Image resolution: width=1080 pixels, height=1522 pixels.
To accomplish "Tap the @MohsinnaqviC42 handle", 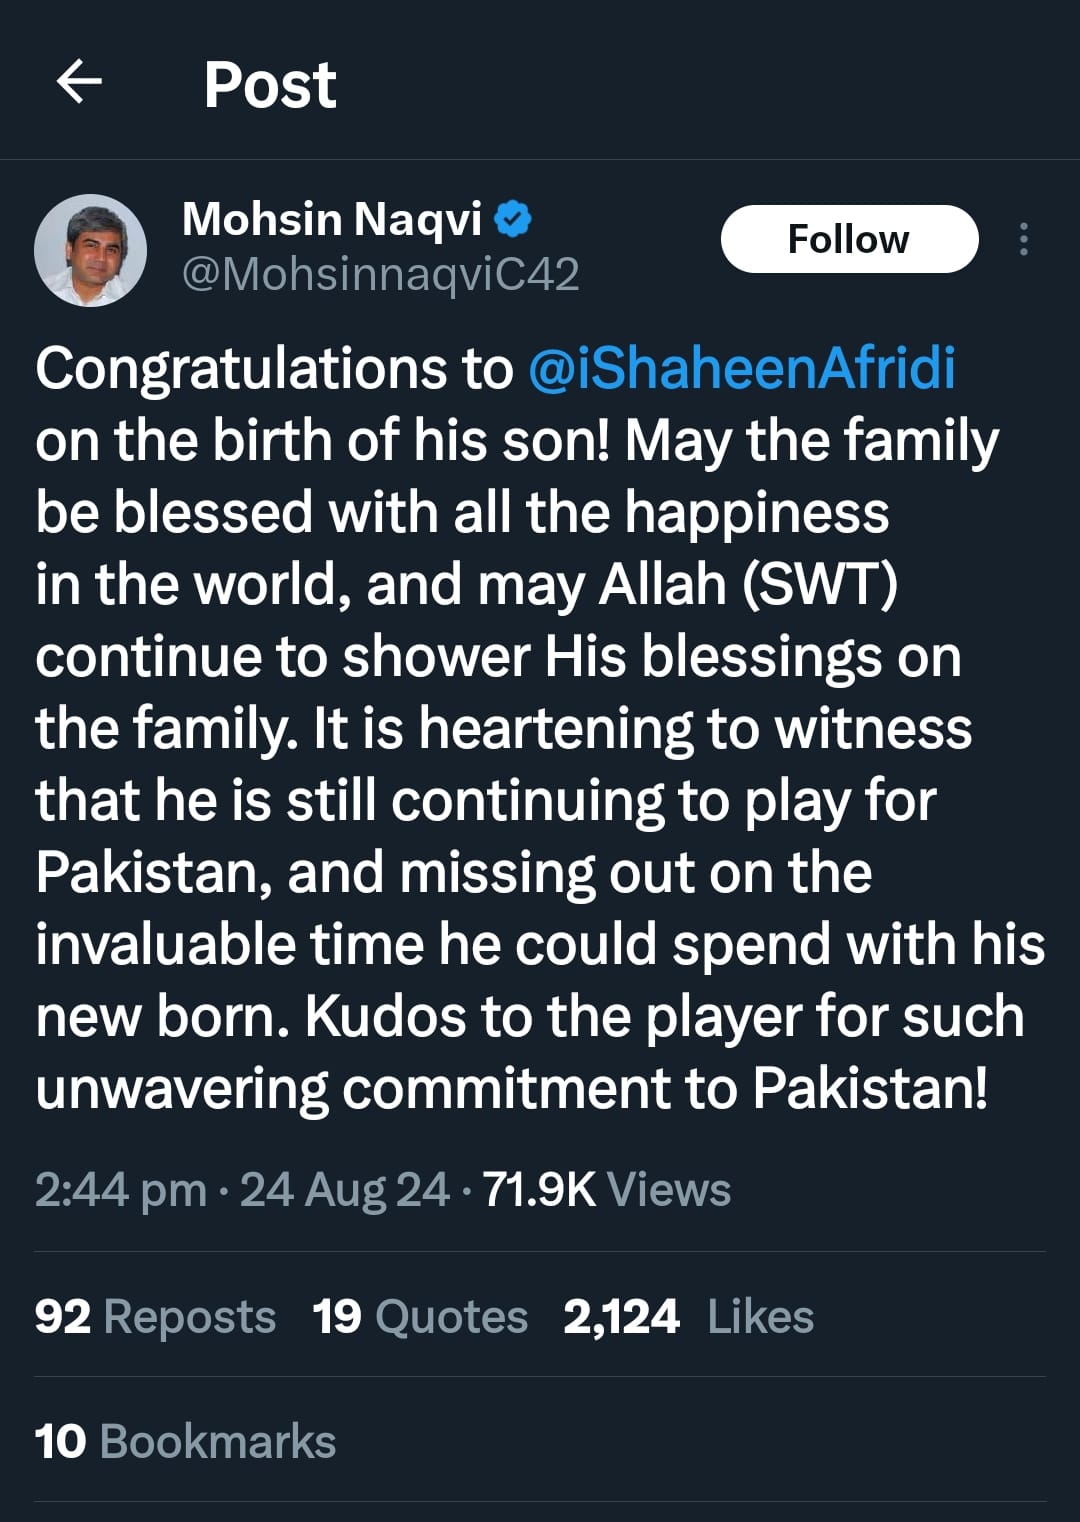I will [x=380, y=275].
